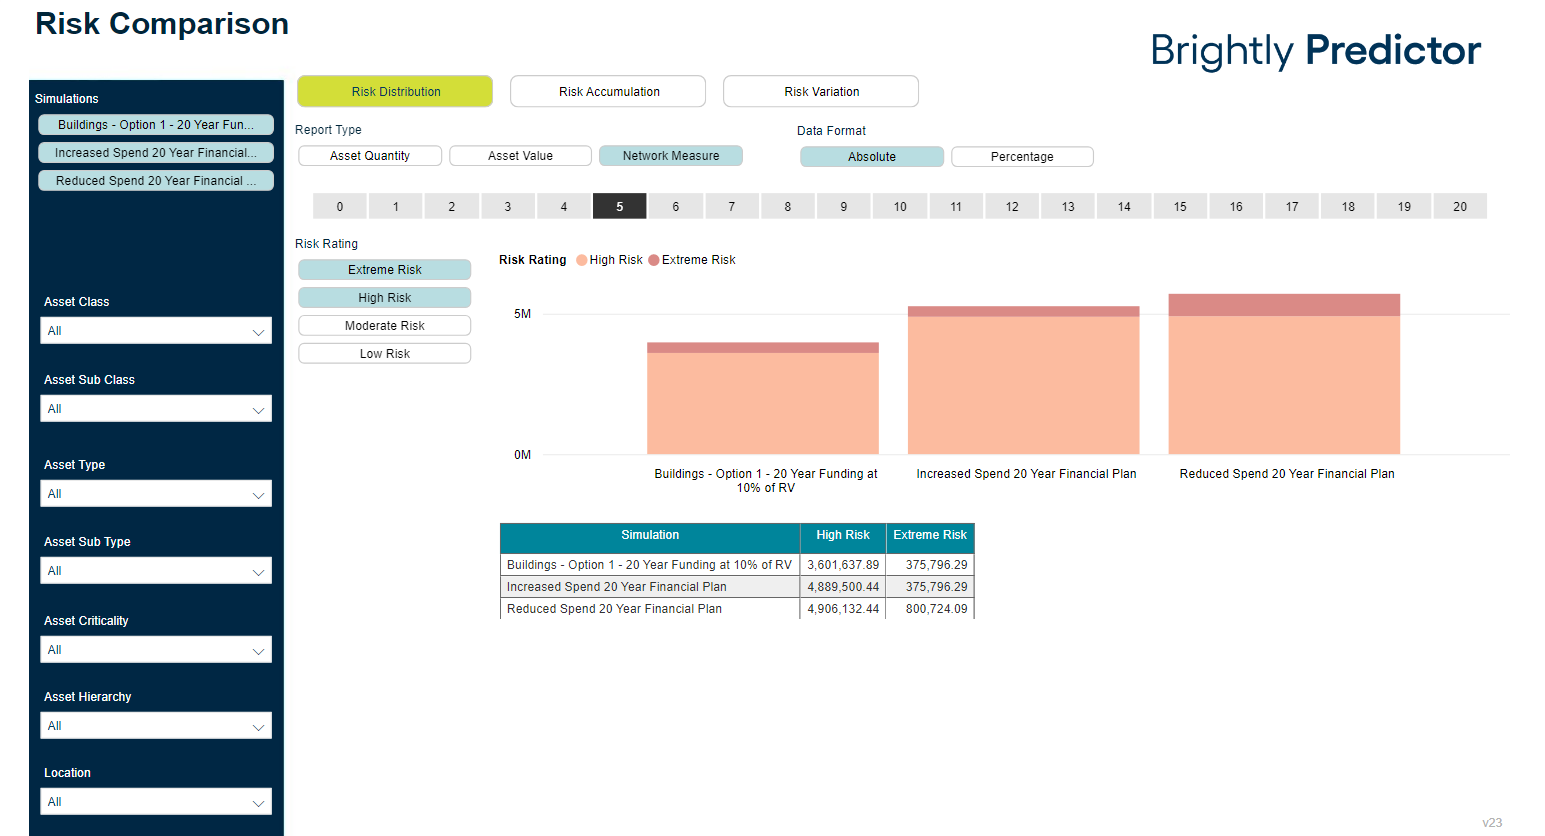Screen dimensions: 1545x836
Task: Toggle the Reduced Spend 20 Year simulation
Action: pyautogui.click(x=156, y=181)
